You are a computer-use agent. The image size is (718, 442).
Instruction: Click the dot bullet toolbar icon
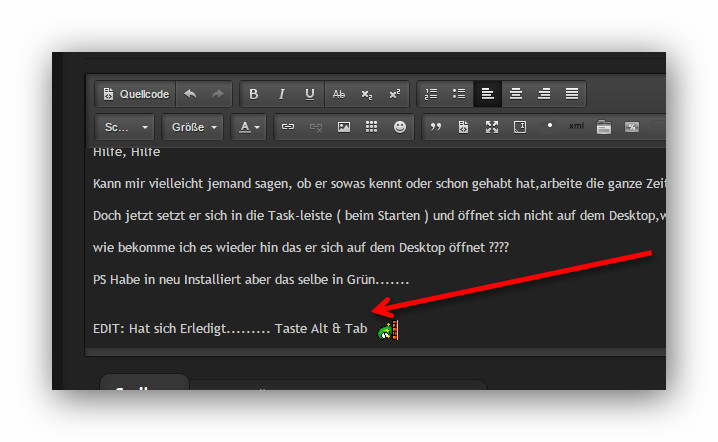point(549,126)
